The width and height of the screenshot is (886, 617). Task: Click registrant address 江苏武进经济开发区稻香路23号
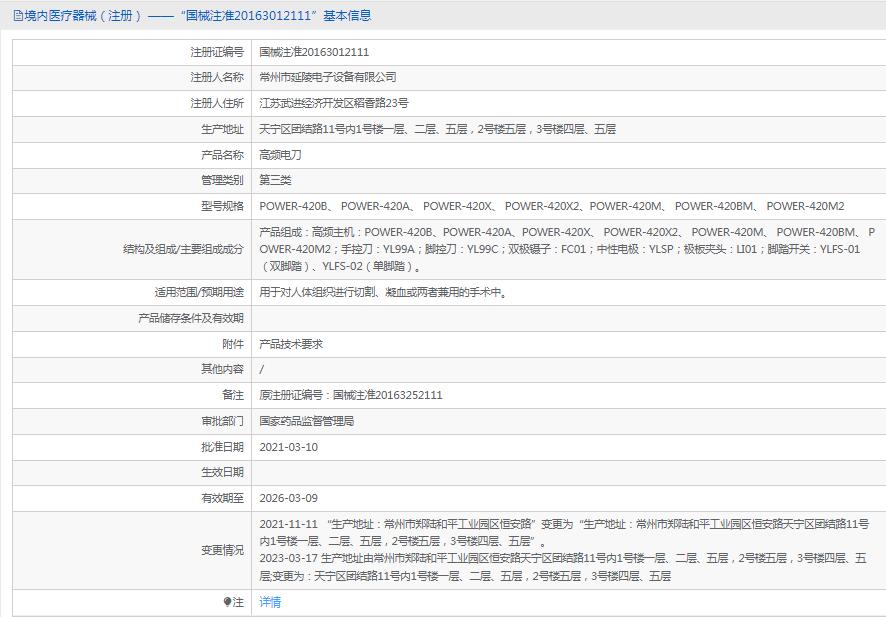point(334,103)
